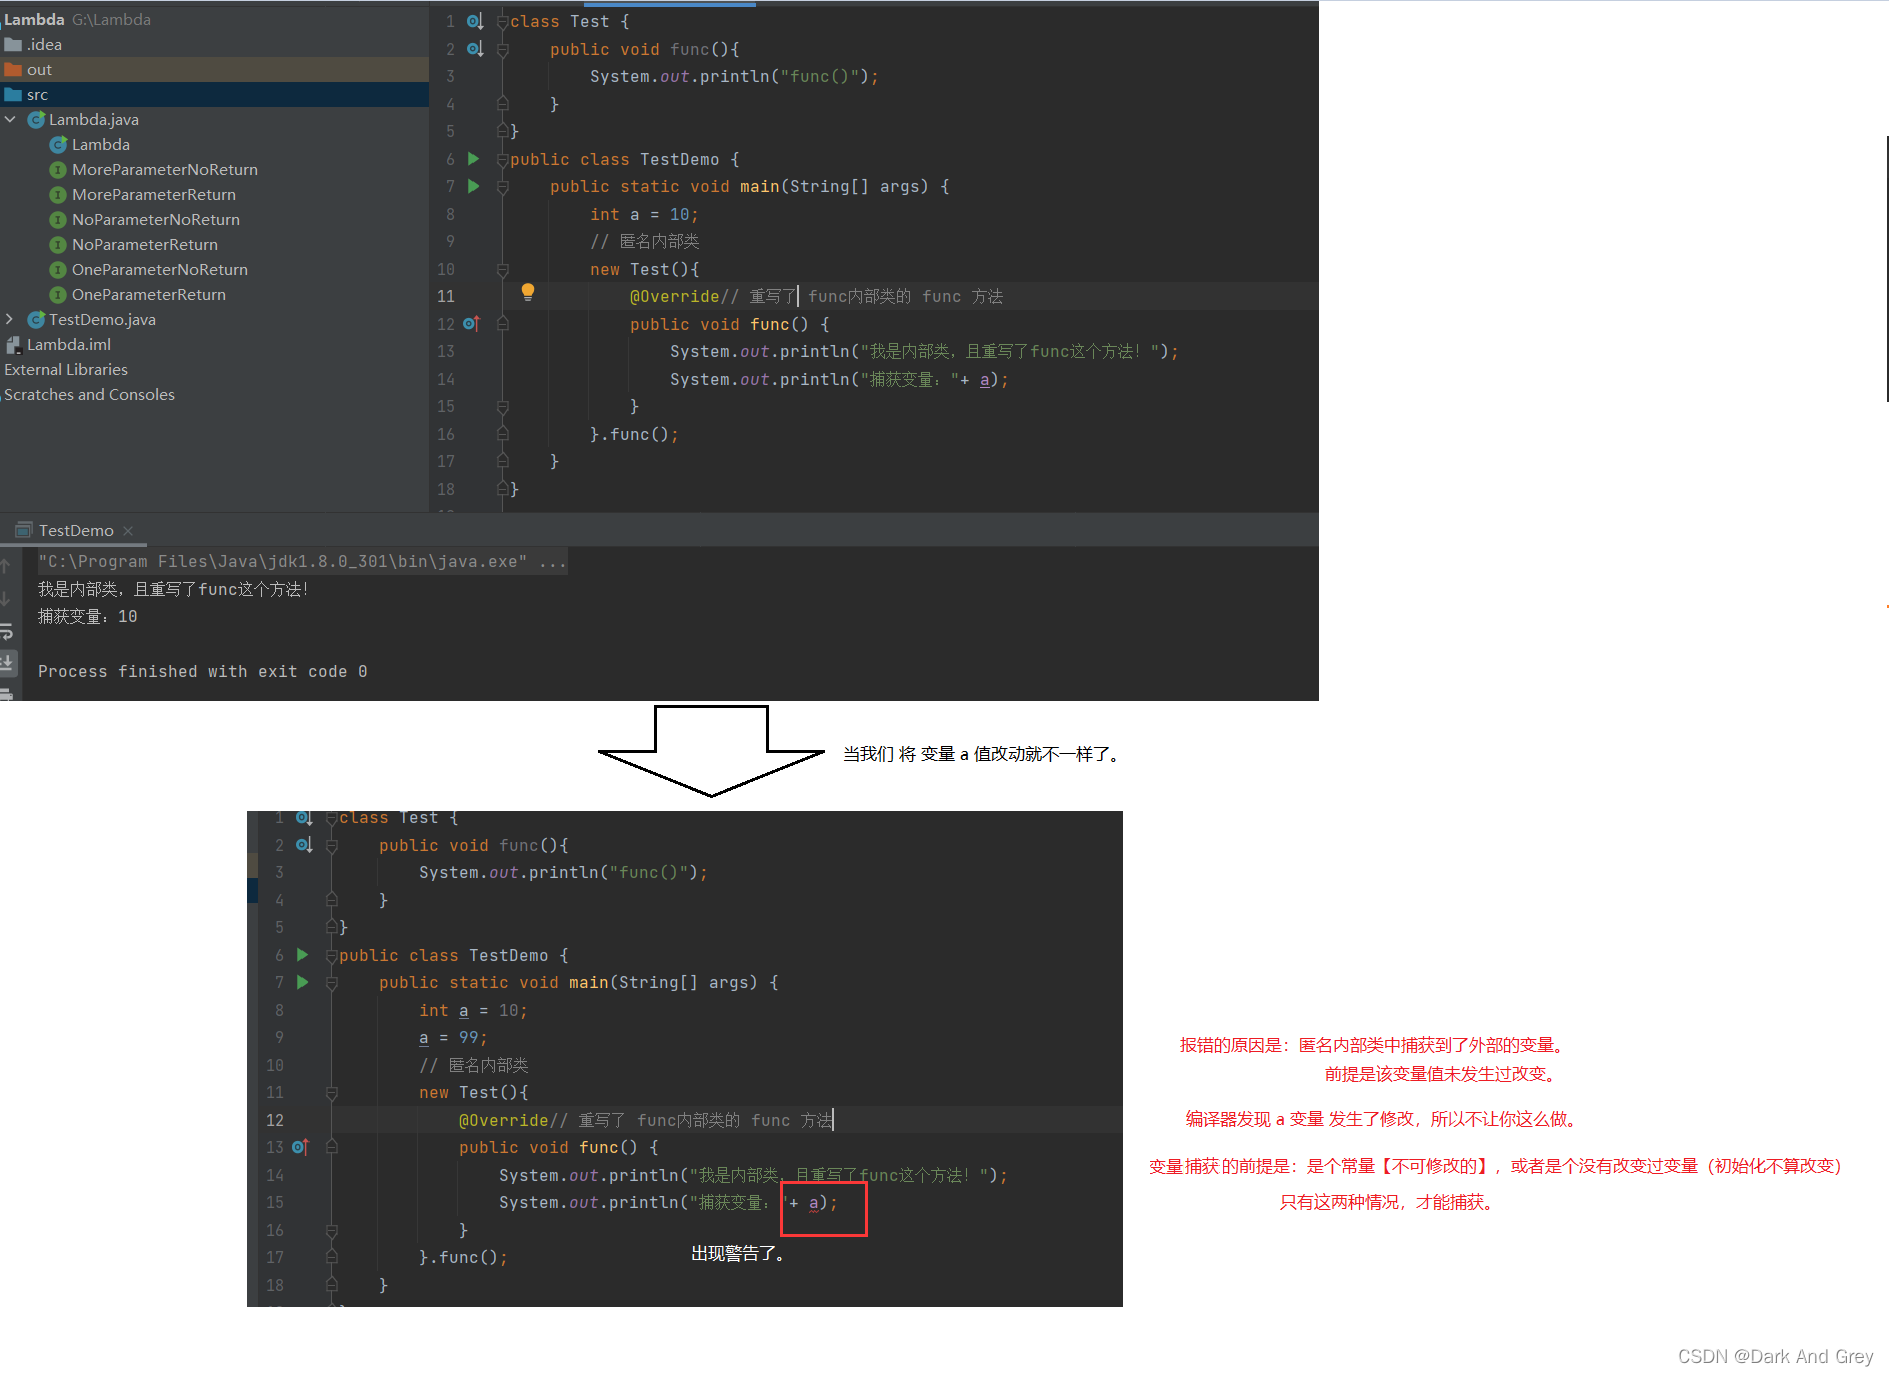This screenshot has width=1889, height=1376.
Task: Click 'a = 99;' line in lower editor
Action: 453,1037
